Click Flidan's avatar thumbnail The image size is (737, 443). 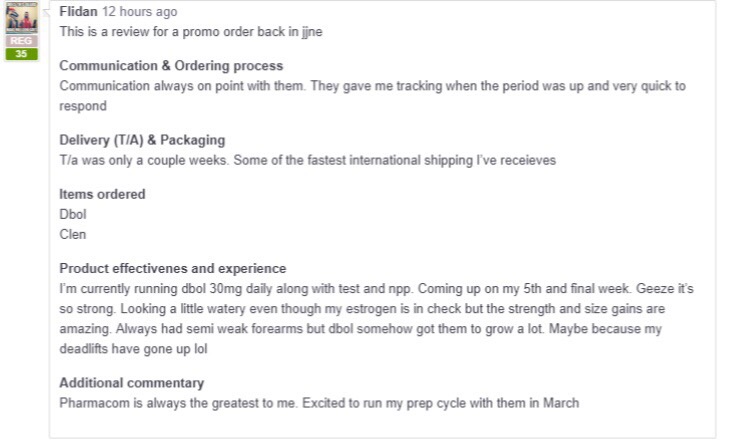tap(21, 18)
